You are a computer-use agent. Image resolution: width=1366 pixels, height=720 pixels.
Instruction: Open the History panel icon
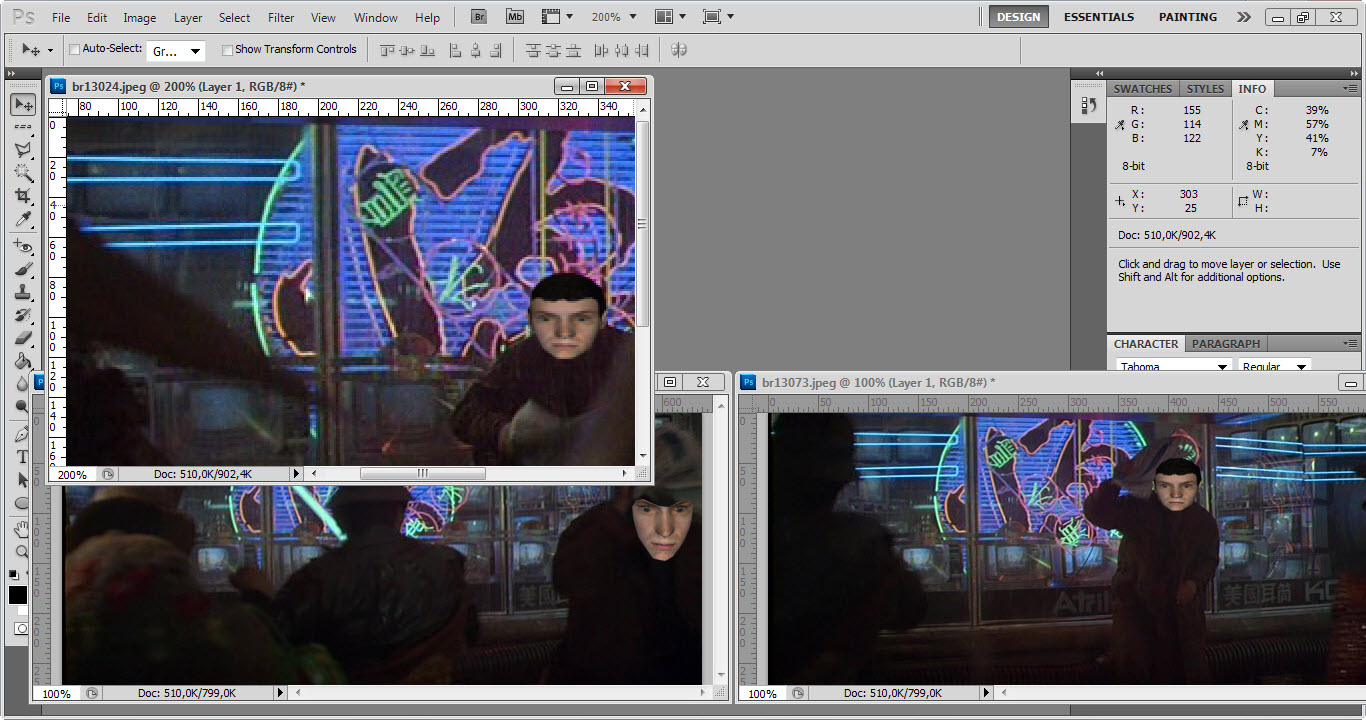pyautogui.click(x=1089, y=105)
